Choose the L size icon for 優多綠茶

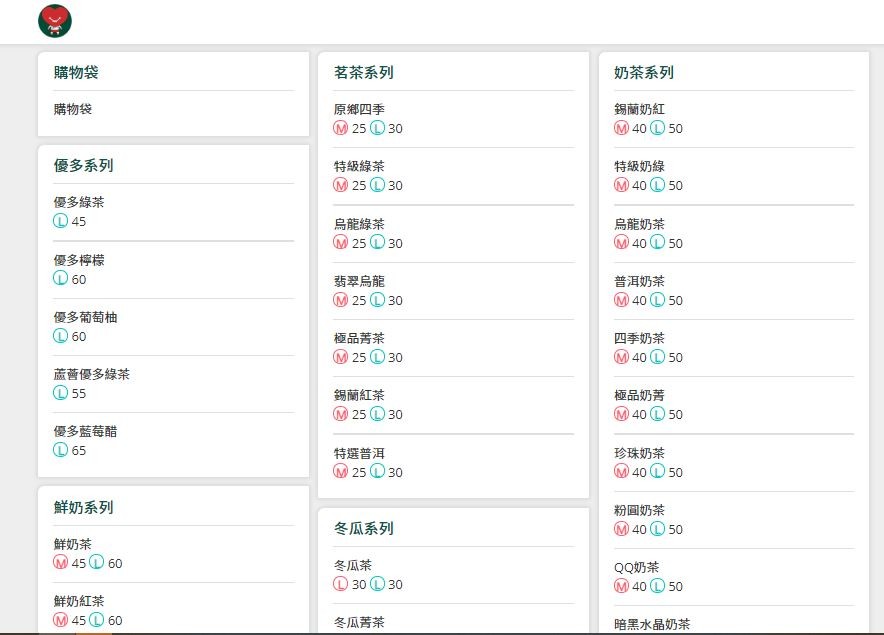tap(61, 222)
